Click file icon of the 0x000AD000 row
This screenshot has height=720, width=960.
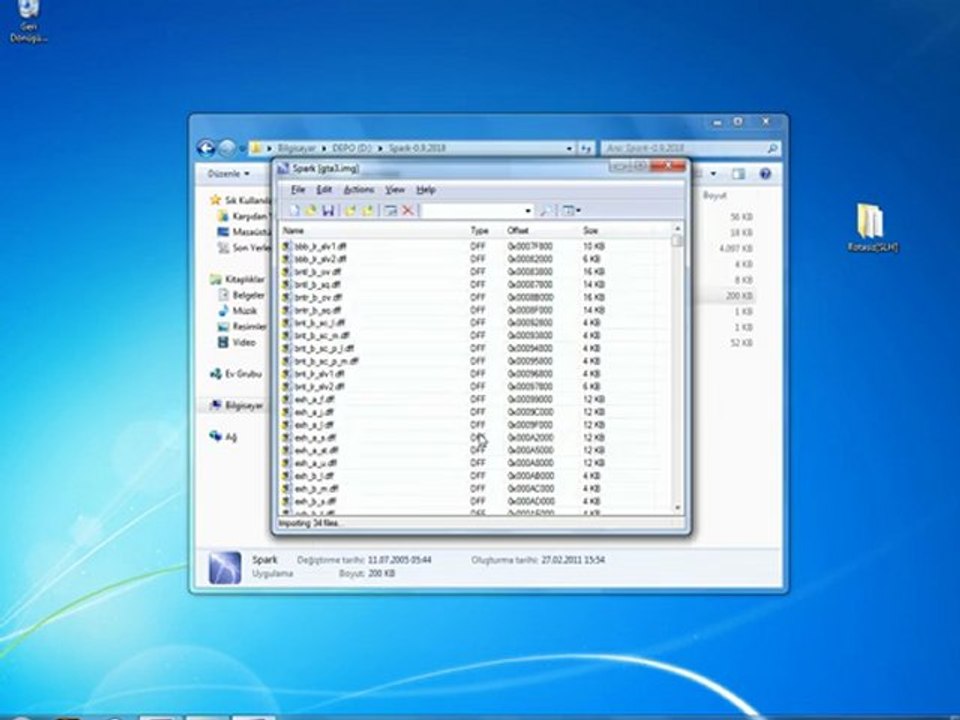286,501
